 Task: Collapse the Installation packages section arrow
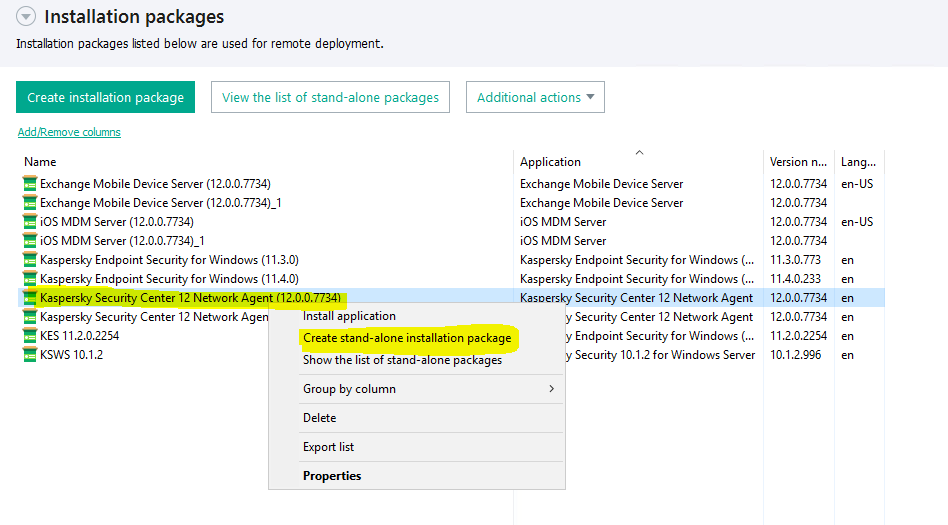point(26,17)
